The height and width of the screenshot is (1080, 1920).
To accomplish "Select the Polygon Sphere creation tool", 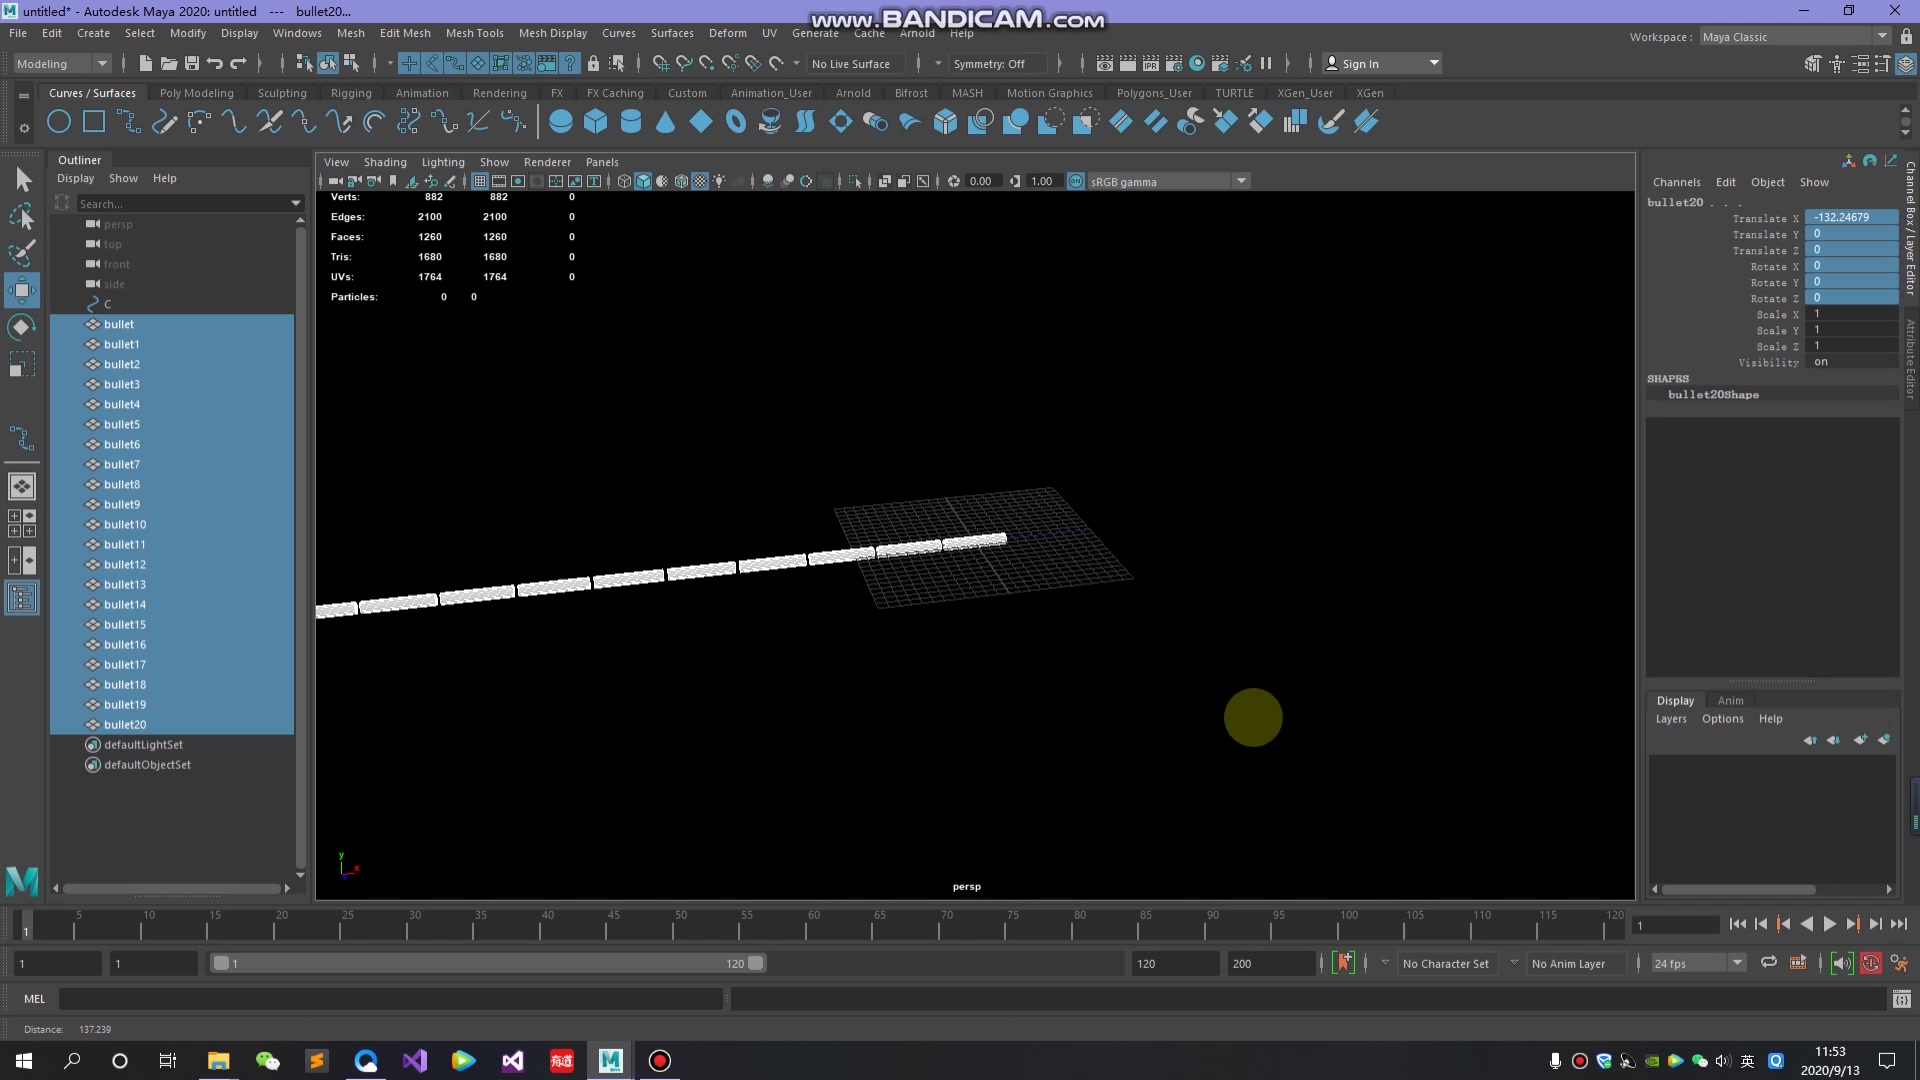I will click(x=561, y=121).
